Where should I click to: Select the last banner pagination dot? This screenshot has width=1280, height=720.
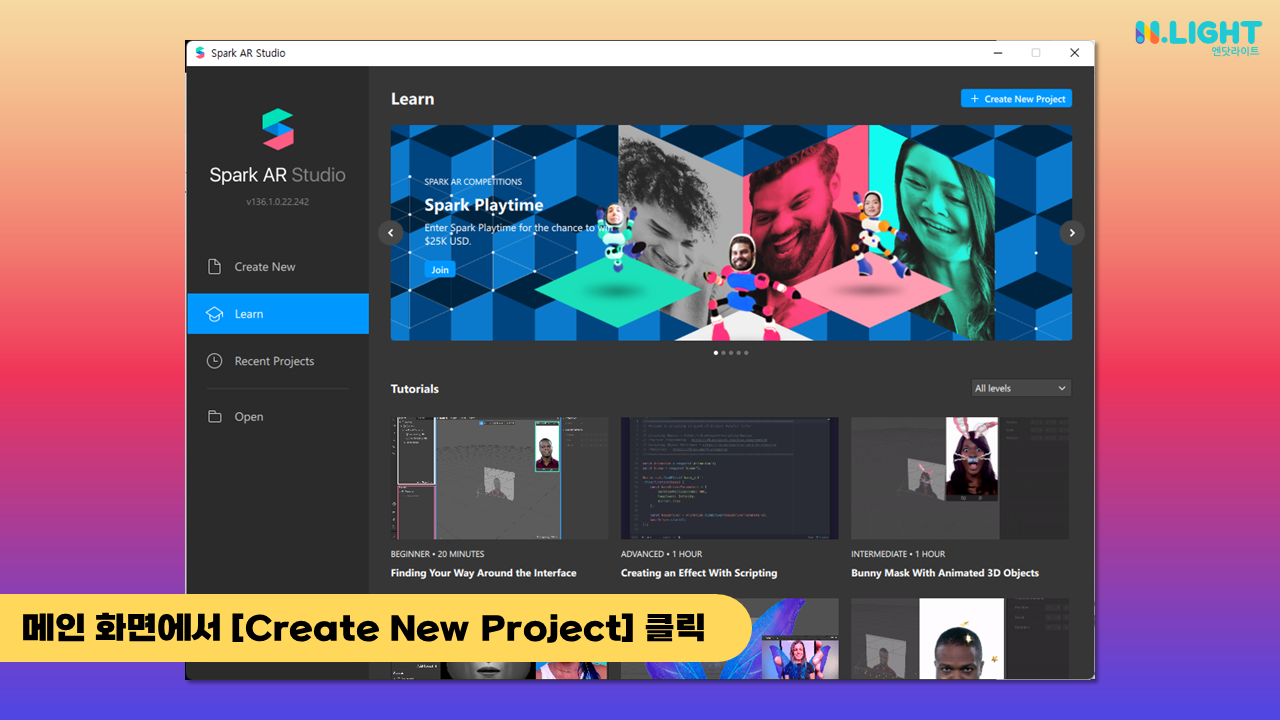[x=746, y=353]
